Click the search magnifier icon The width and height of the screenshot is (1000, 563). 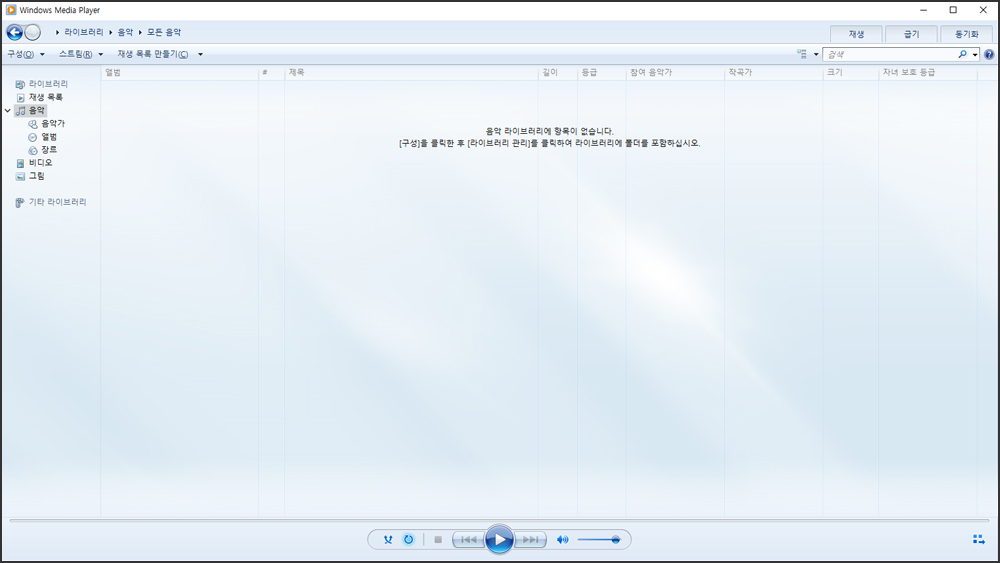point(962,55)
